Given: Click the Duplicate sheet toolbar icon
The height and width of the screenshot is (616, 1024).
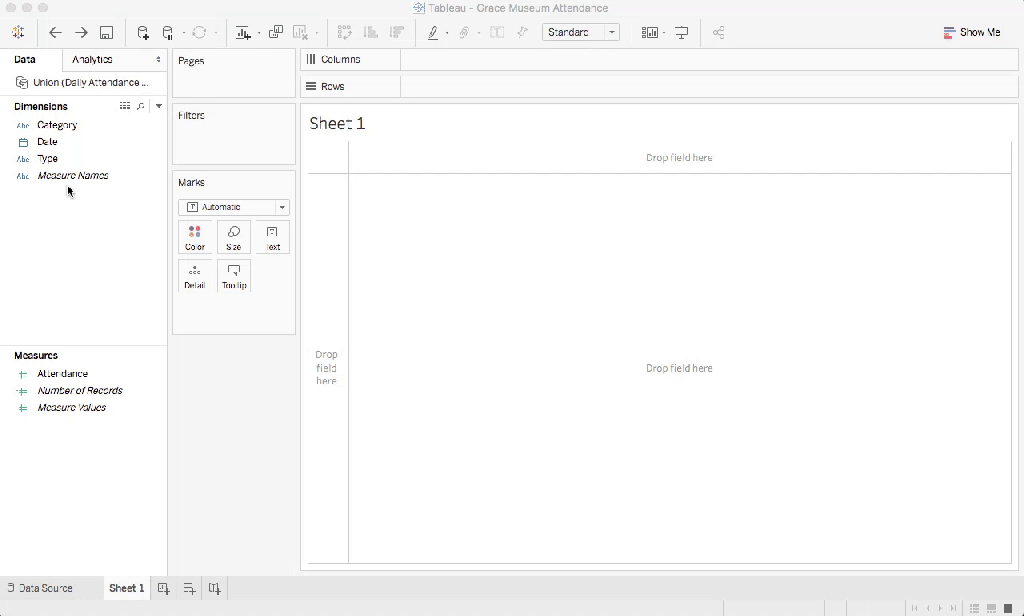Looking at the screenshot, I should [x=275, y=33].
